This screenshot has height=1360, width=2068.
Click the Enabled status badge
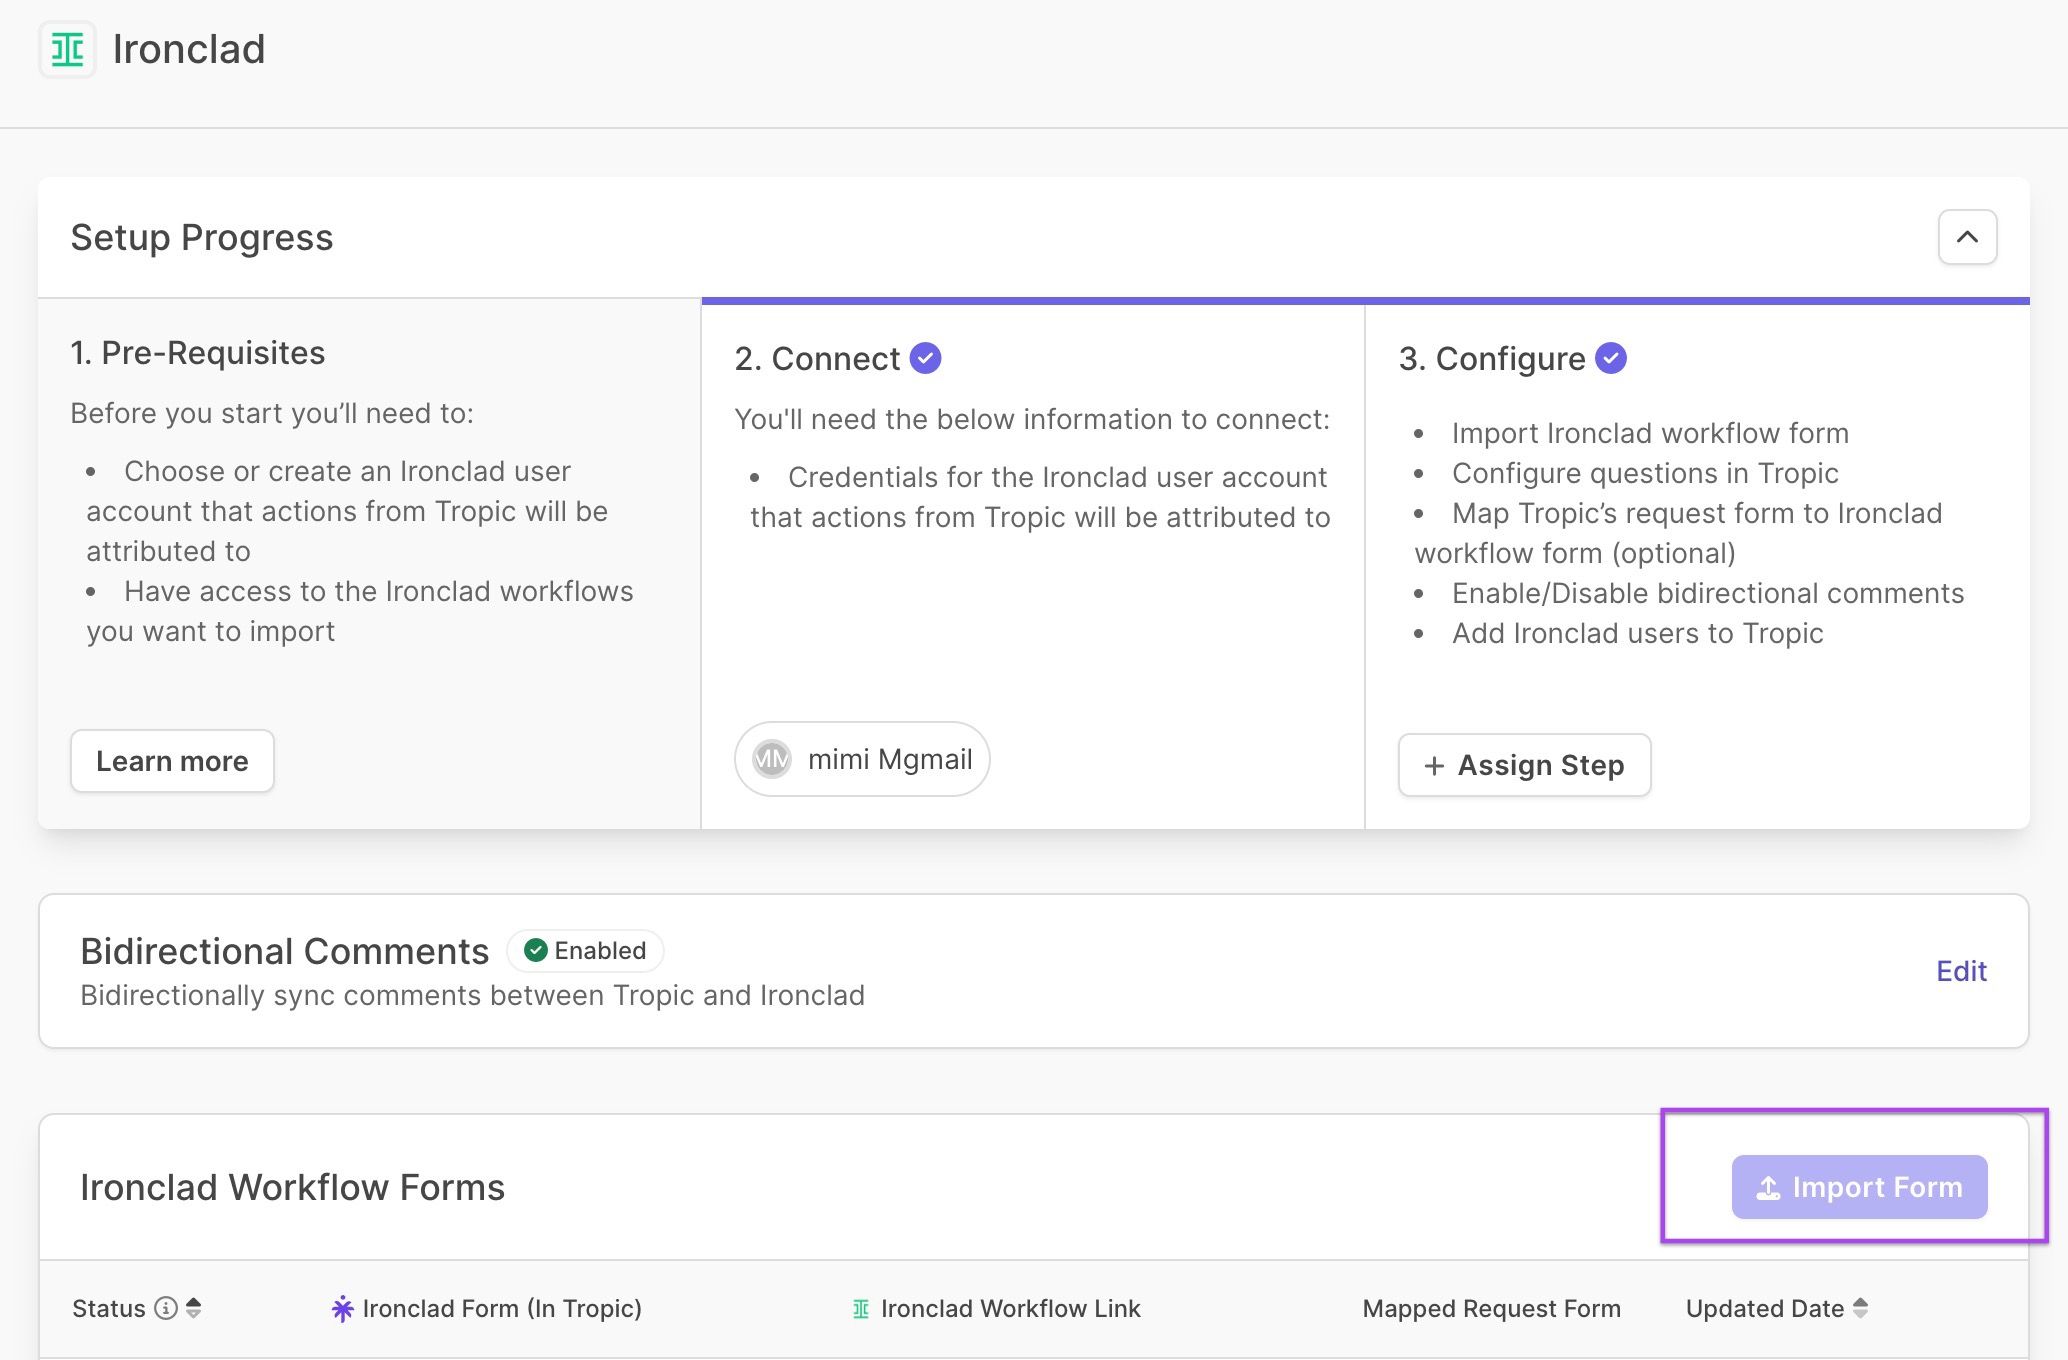585,950
